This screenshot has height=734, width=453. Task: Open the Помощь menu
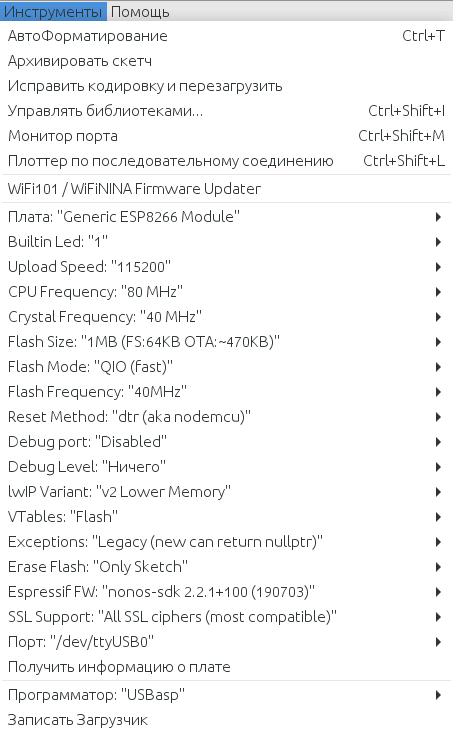click(140, 11)
